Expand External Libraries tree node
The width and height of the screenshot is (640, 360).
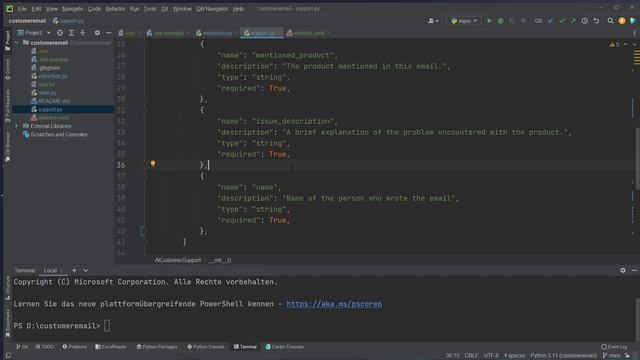click(x=17, y=126)
